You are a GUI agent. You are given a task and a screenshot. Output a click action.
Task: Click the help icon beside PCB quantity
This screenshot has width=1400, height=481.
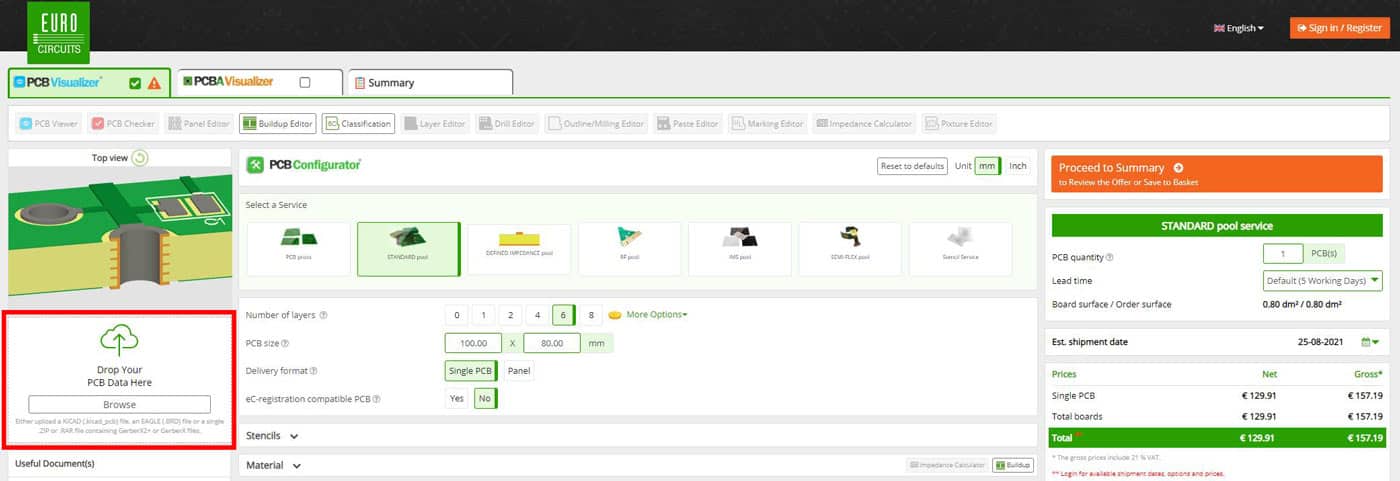[1109, 257]
